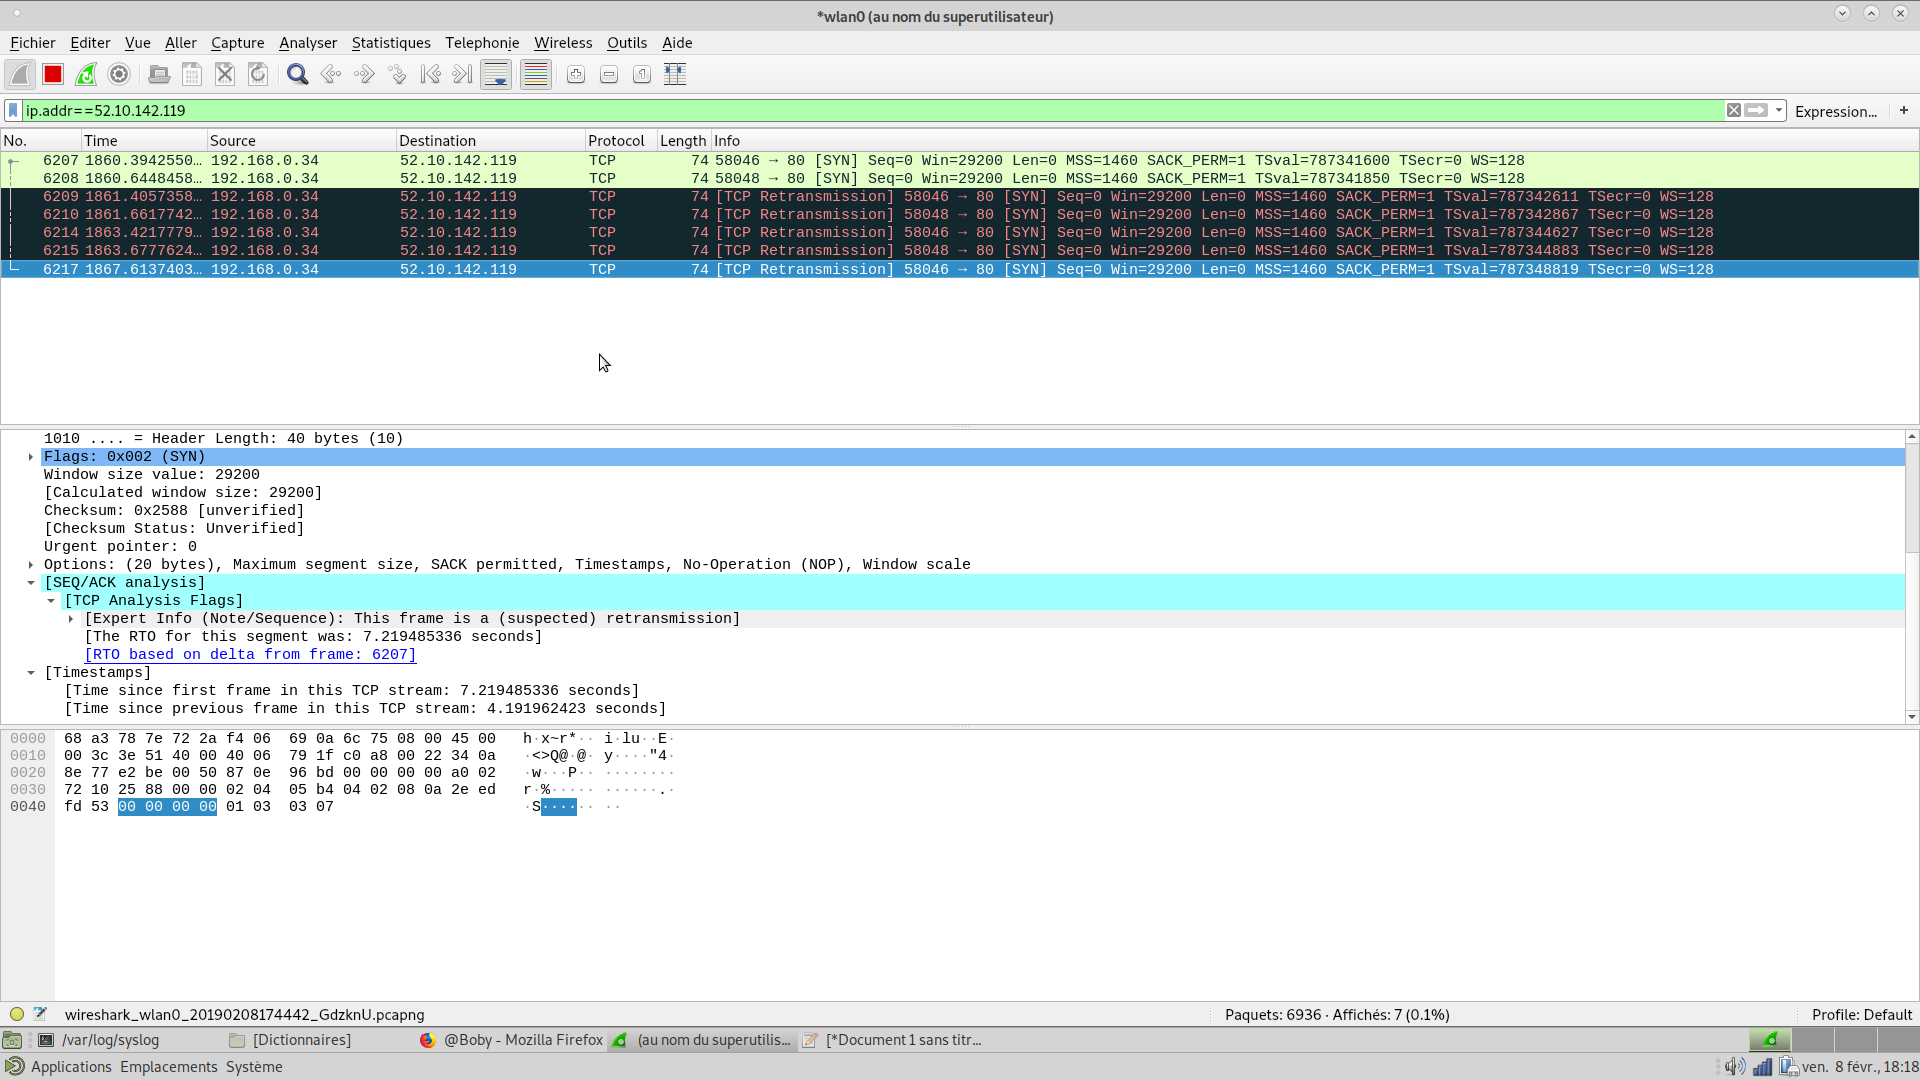Image resolution: width=1920 pixels, height=1080 pixels.
Task: Go forward in packet history
Action: point(364,74)
